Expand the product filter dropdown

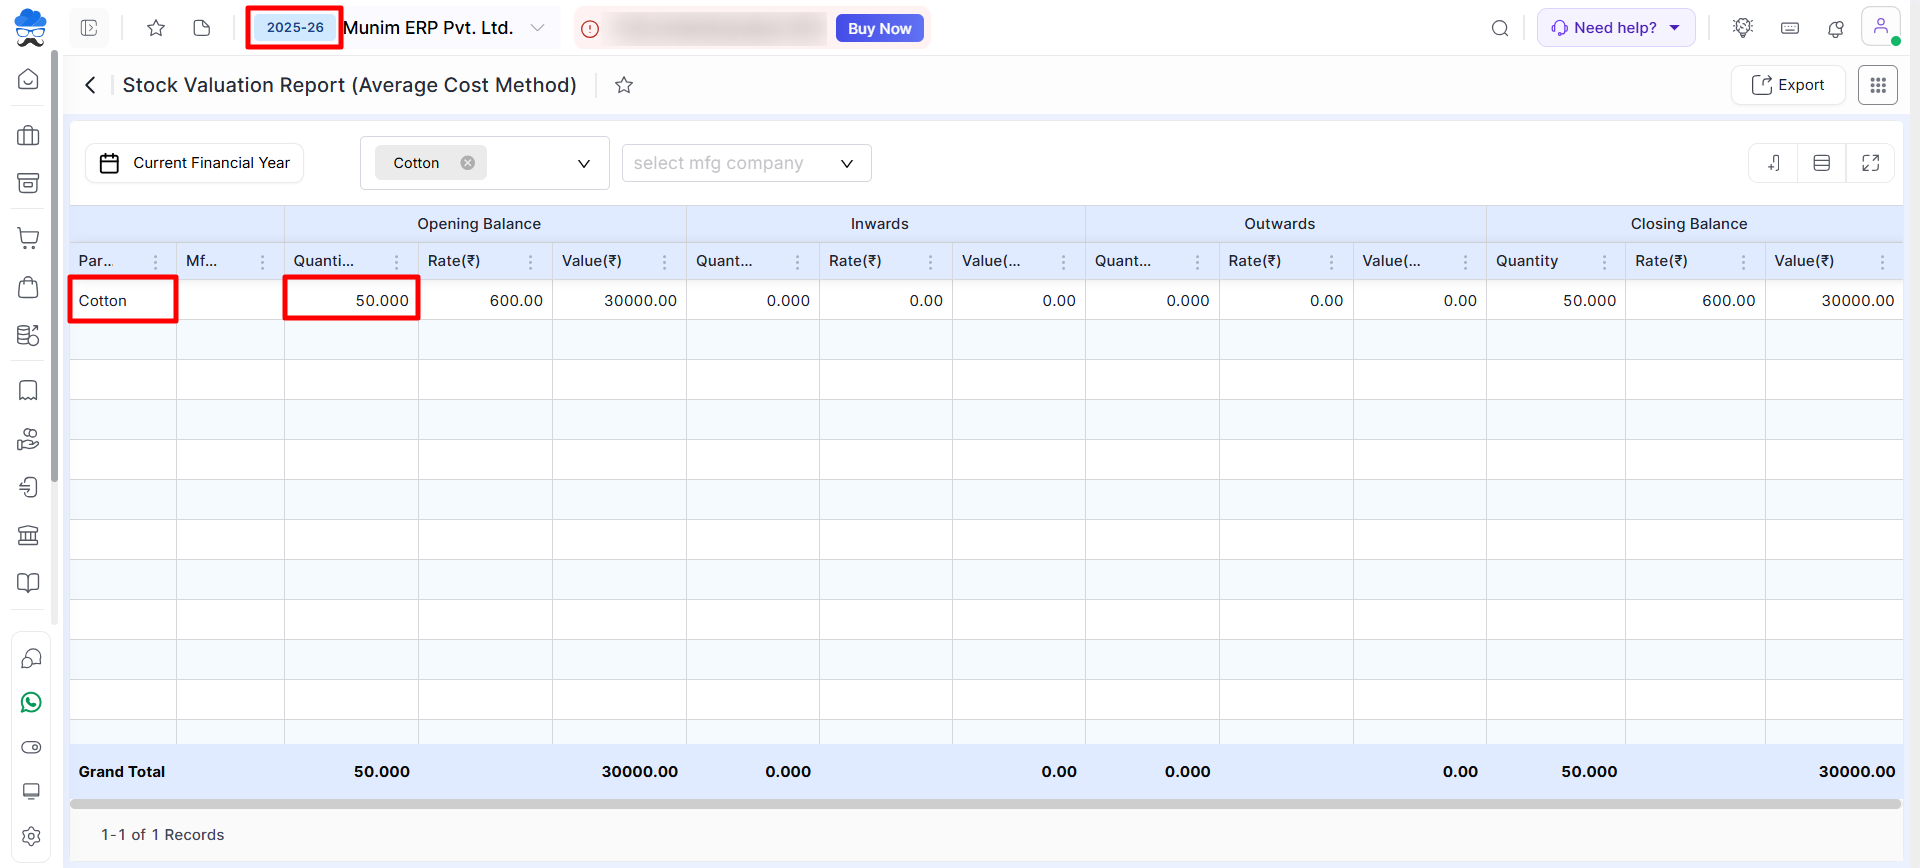(584, 163)
